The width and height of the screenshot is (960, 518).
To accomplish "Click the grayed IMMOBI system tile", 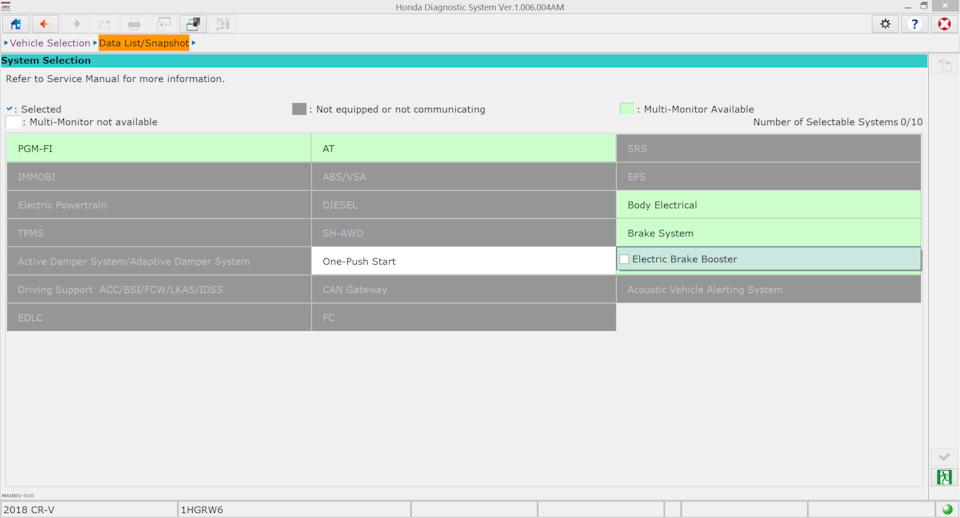I will [159, 177].
